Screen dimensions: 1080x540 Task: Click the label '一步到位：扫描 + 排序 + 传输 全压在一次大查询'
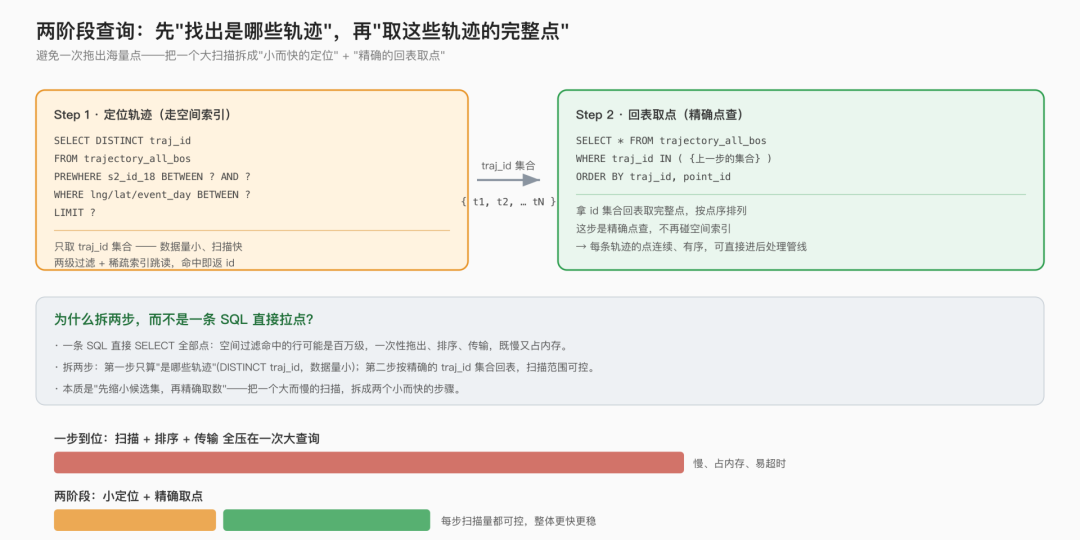[x=186, y=439]
